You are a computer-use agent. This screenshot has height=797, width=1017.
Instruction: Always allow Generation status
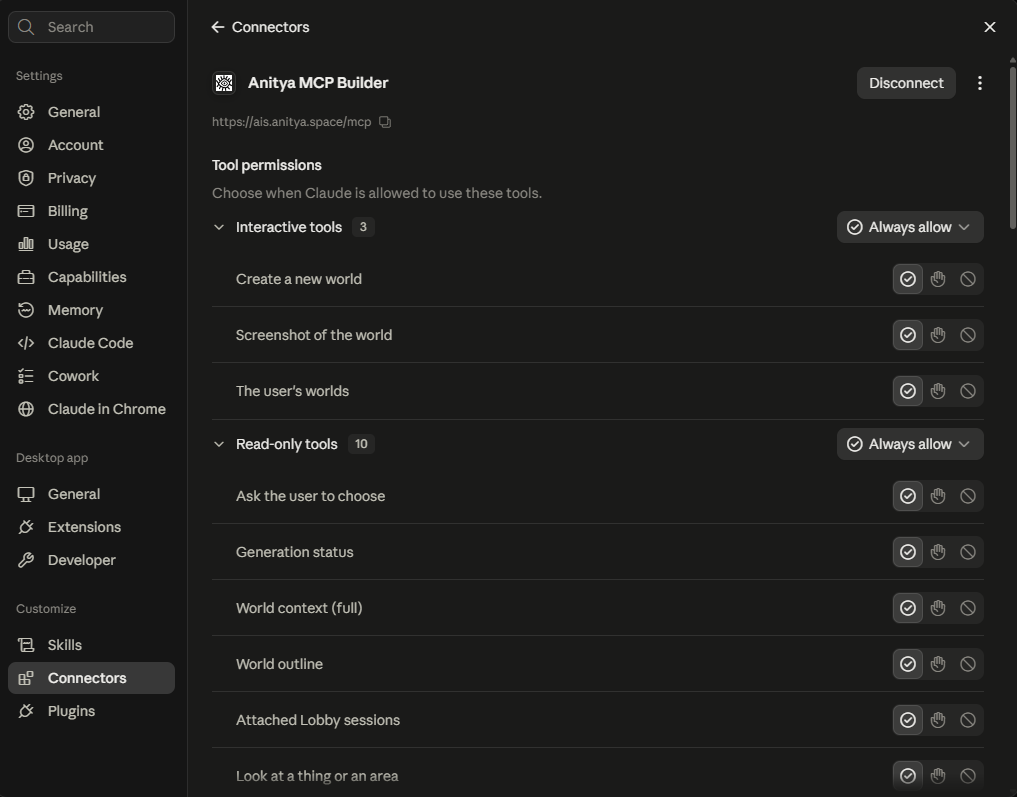click(908, 552)
